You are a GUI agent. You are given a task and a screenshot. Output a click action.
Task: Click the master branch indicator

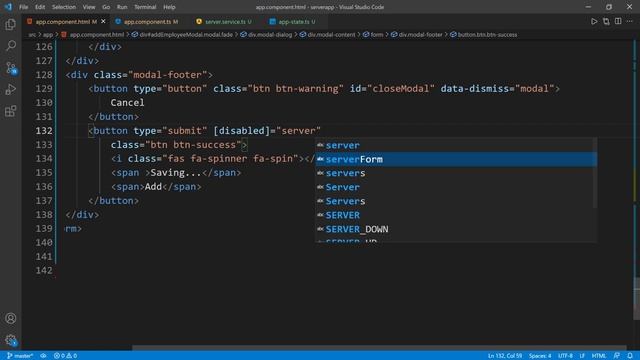pyautogui.click(x=20, y=356)
